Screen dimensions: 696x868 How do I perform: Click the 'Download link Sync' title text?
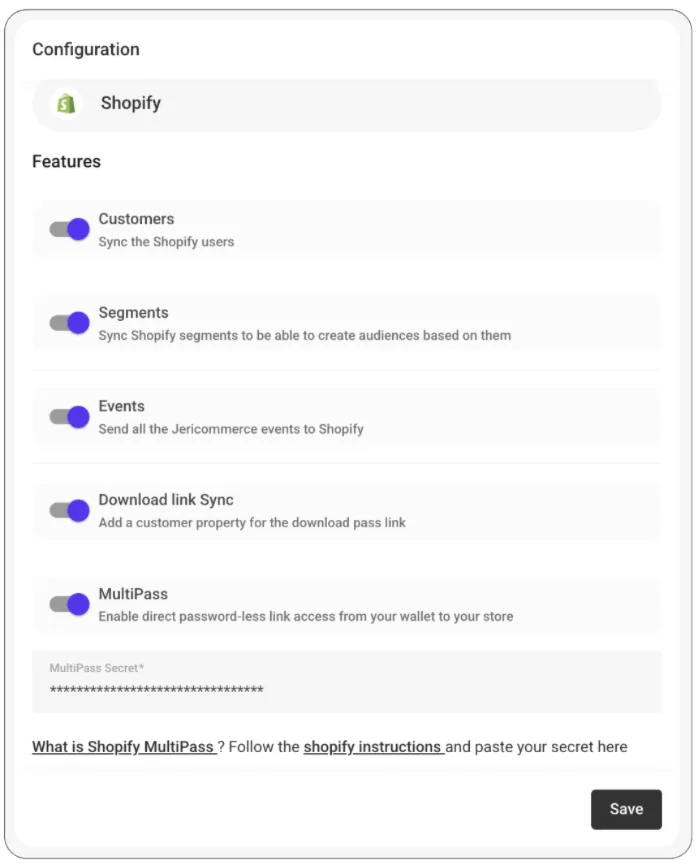pos(166,500)
